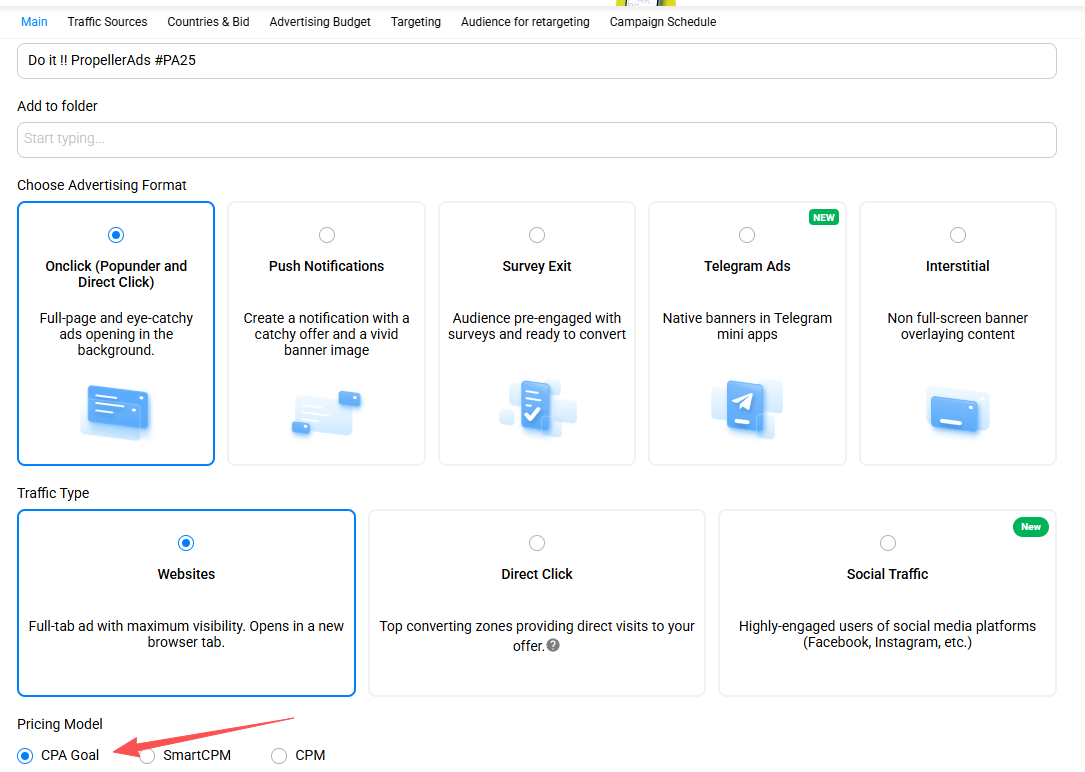The height and width of the screenshot is (772, 1085).
Task: Click the Pricing Model heading
Action: [x=60, y=724]
